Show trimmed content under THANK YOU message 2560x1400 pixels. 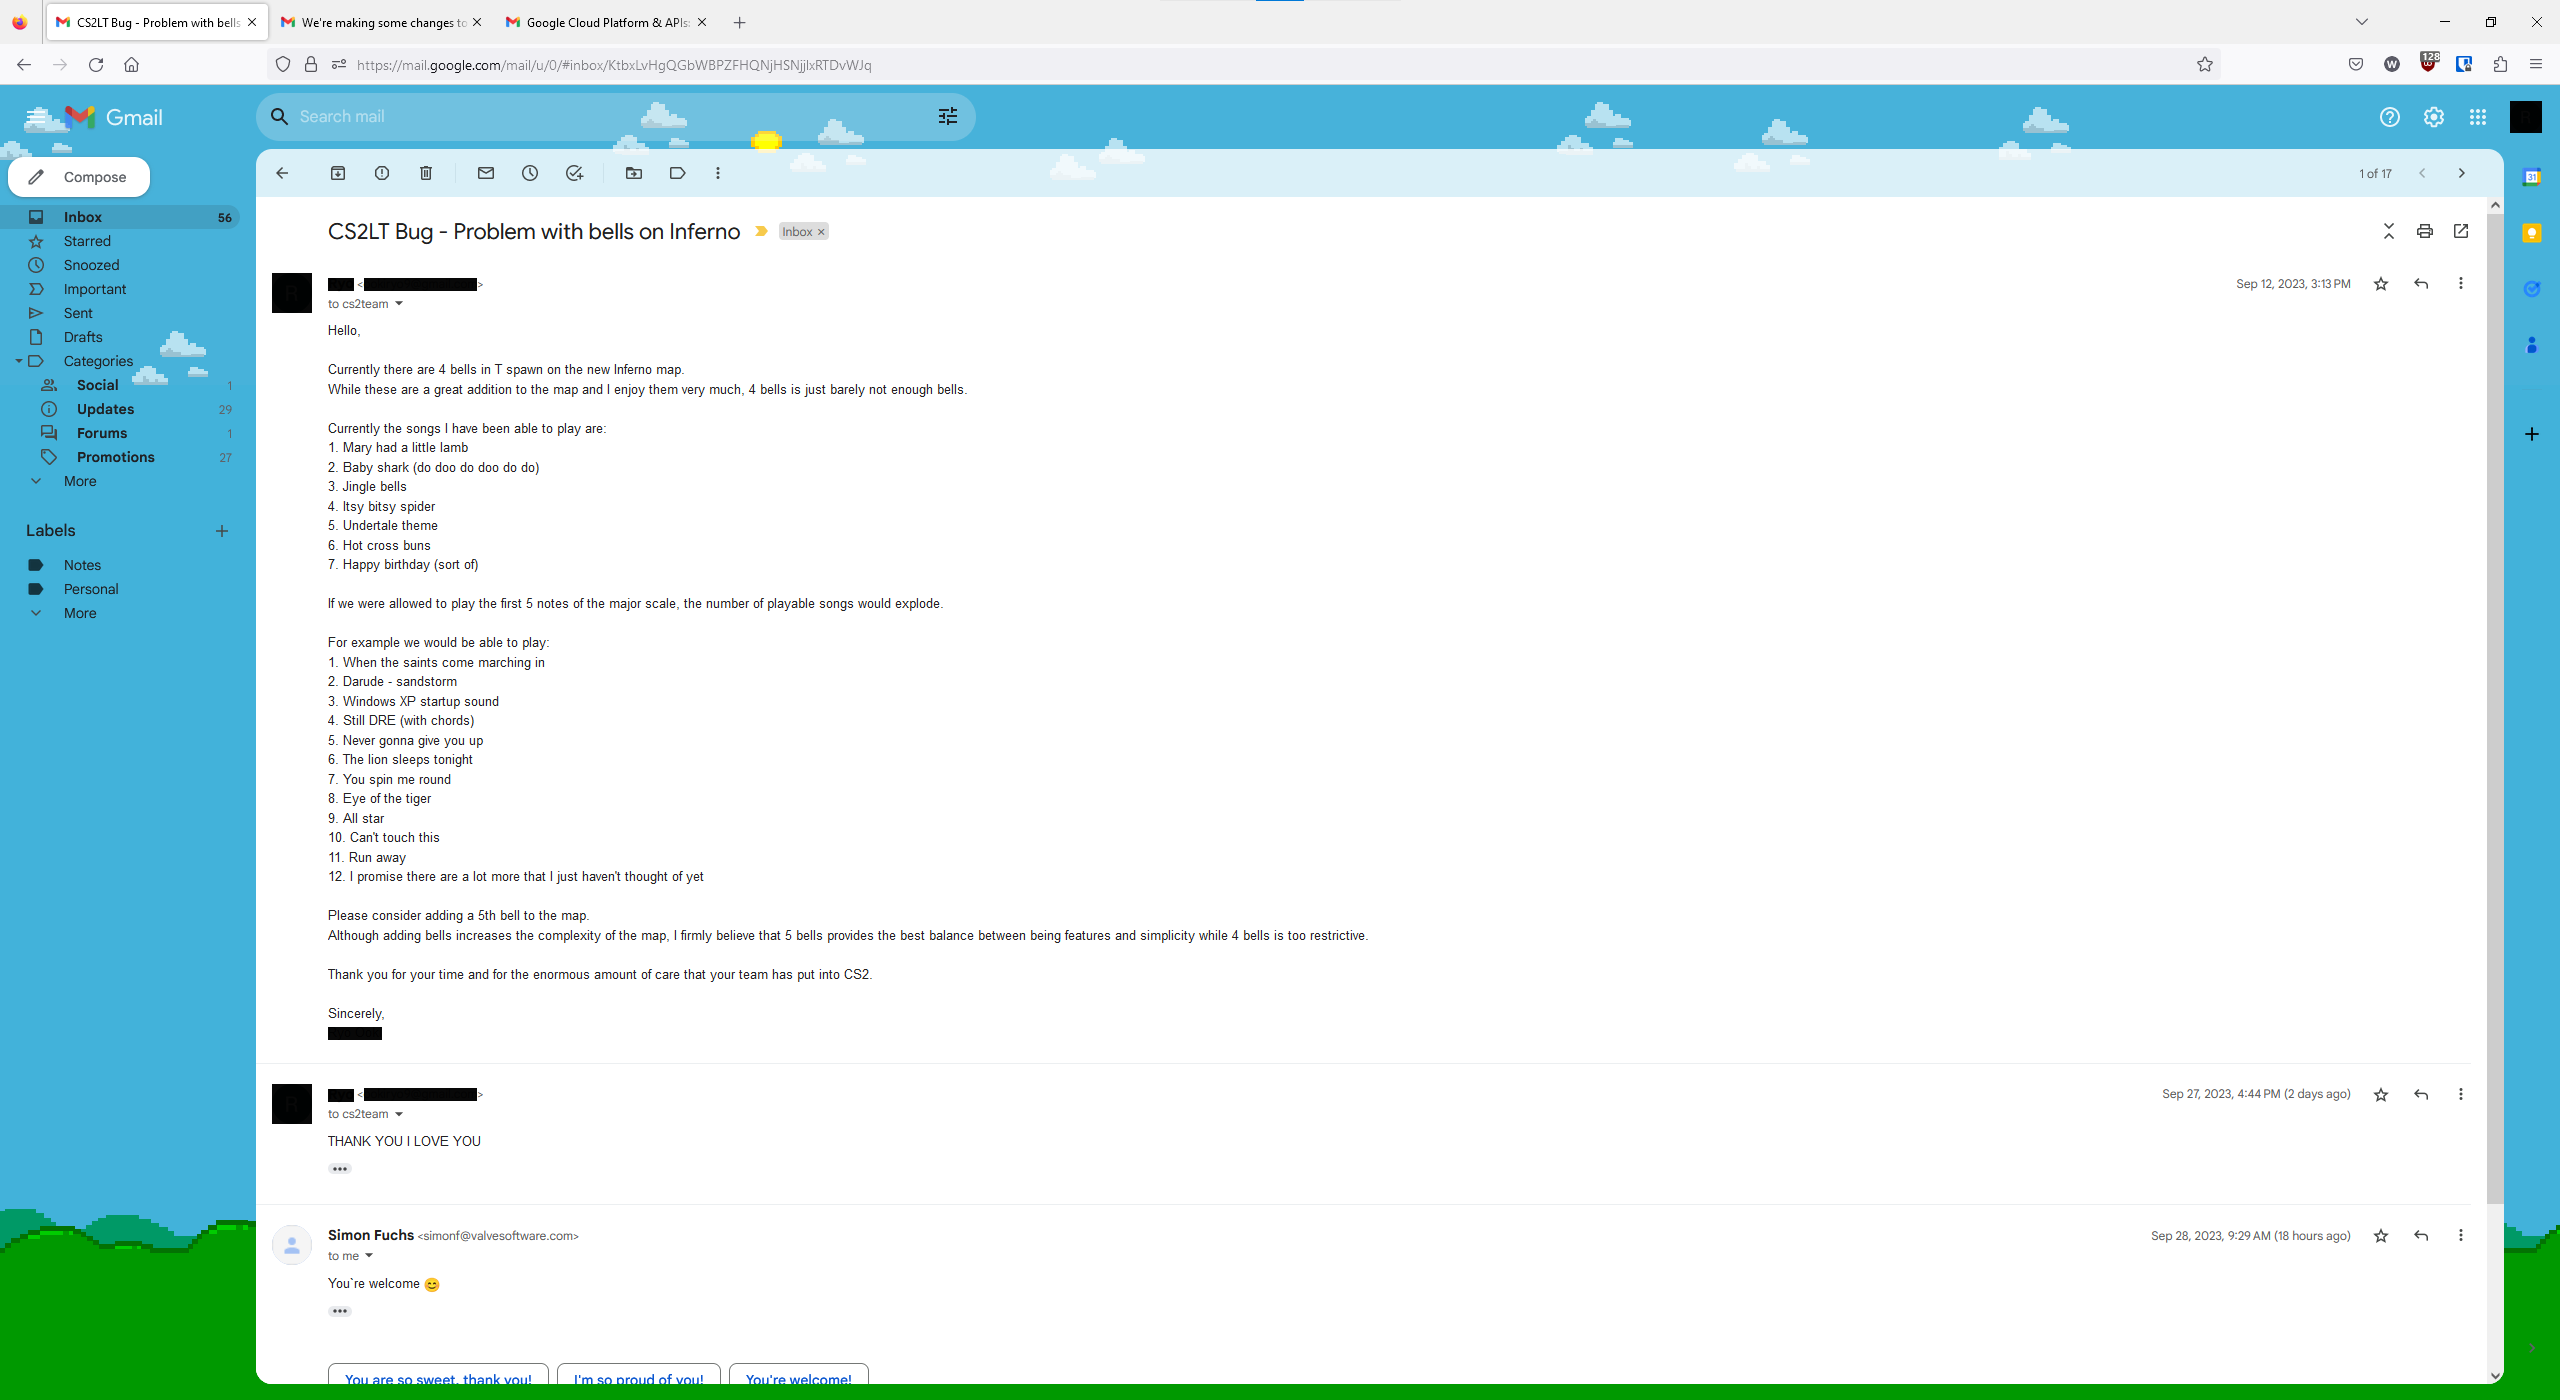point(340,1169)
